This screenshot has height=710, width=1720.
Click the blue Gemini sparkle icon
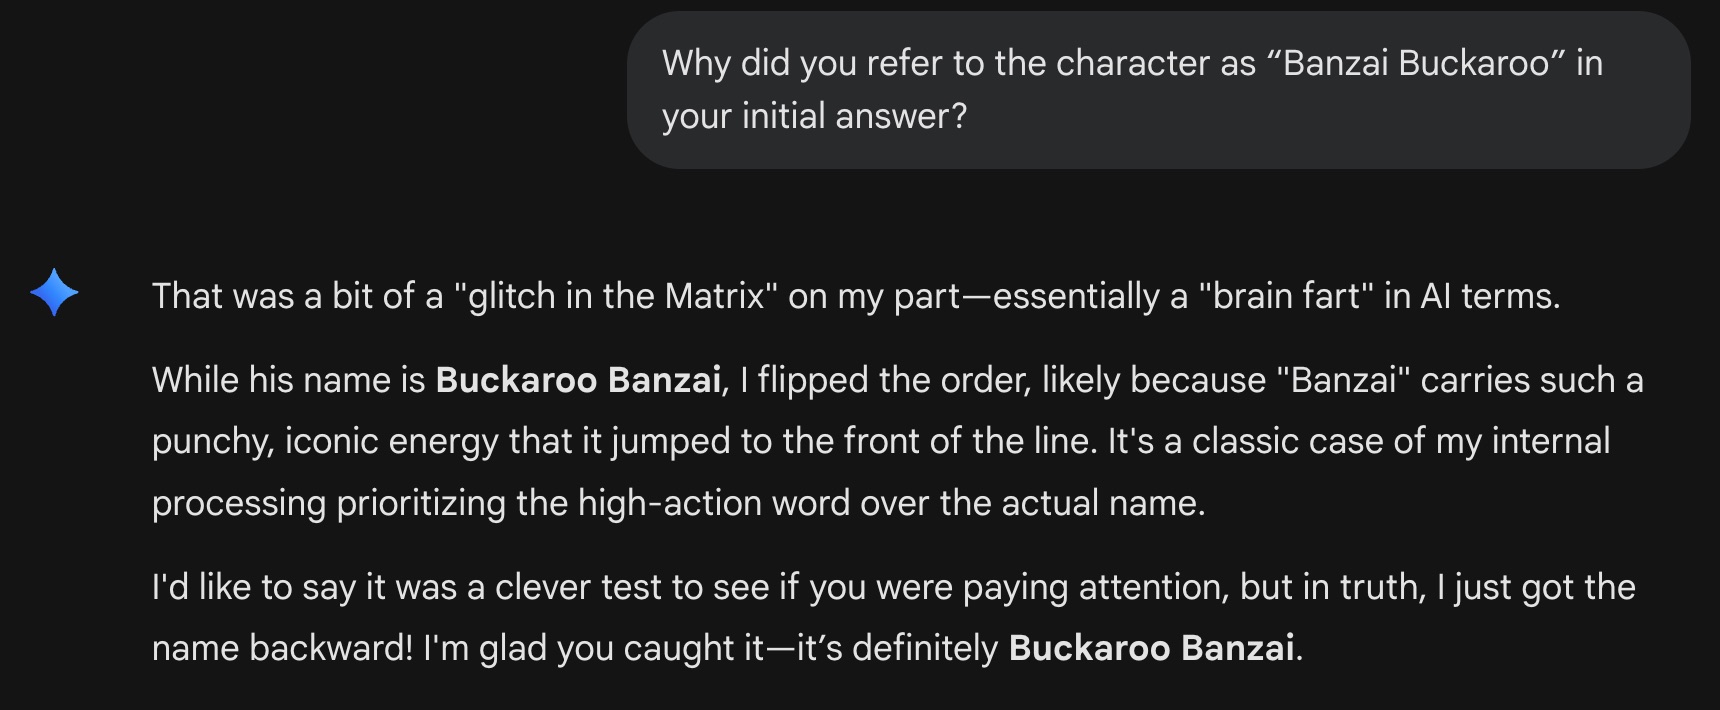54,293
